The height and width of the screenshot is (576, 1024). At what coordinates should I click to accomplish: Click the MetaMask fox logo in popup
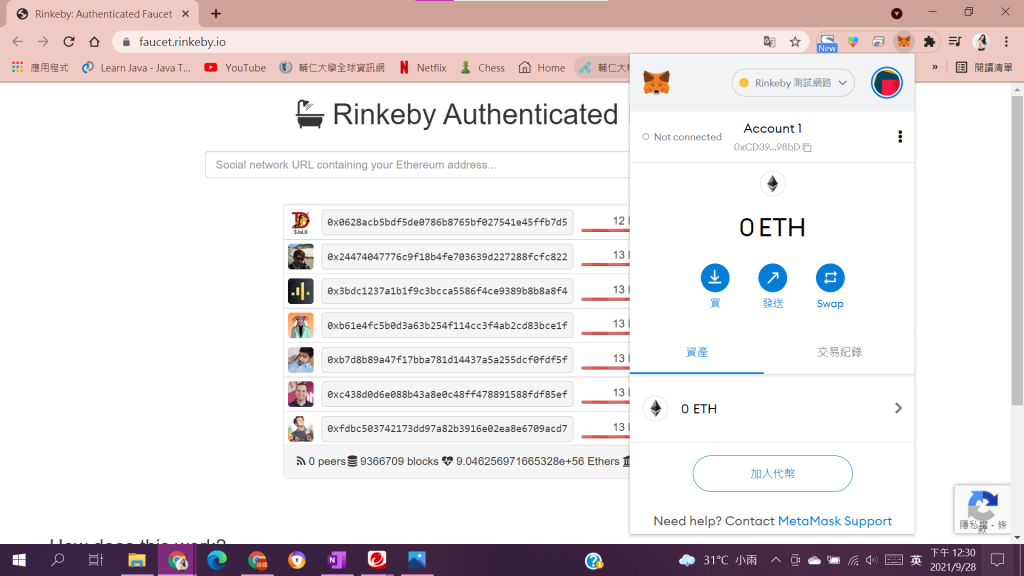[656, 83]
